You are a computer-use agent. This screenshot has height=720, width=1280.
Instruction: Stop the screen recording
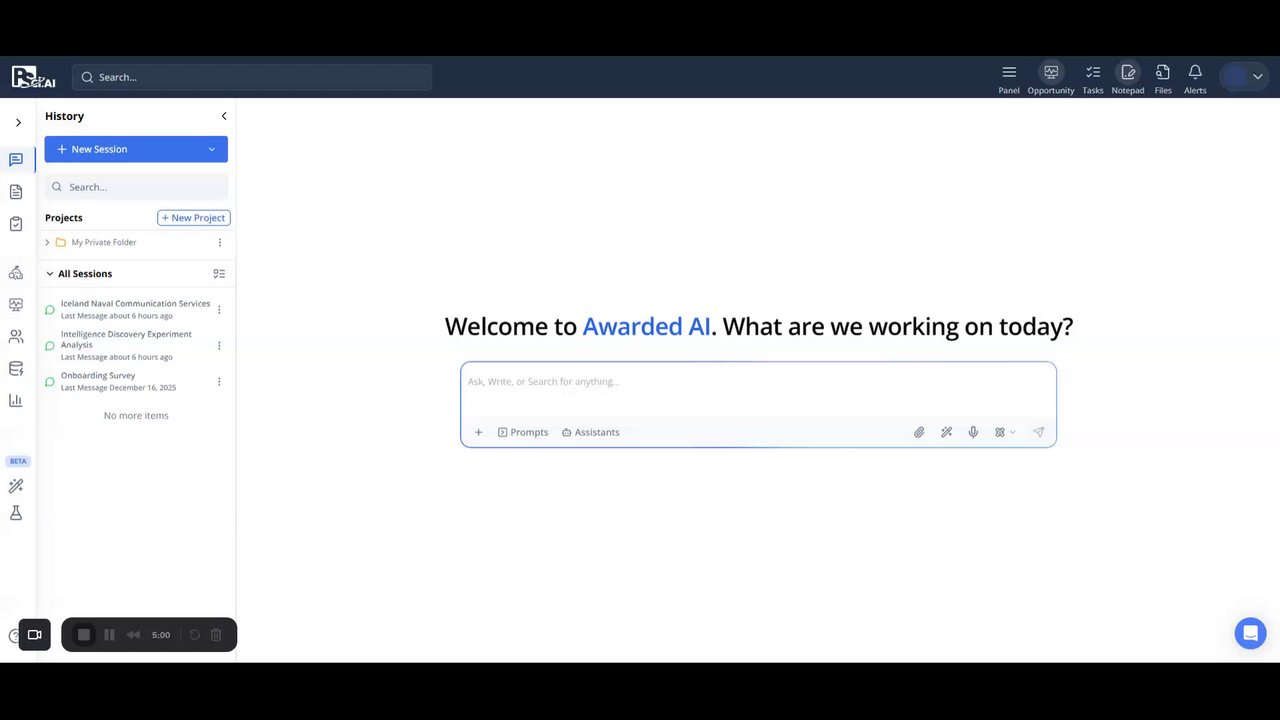point(84,635)
